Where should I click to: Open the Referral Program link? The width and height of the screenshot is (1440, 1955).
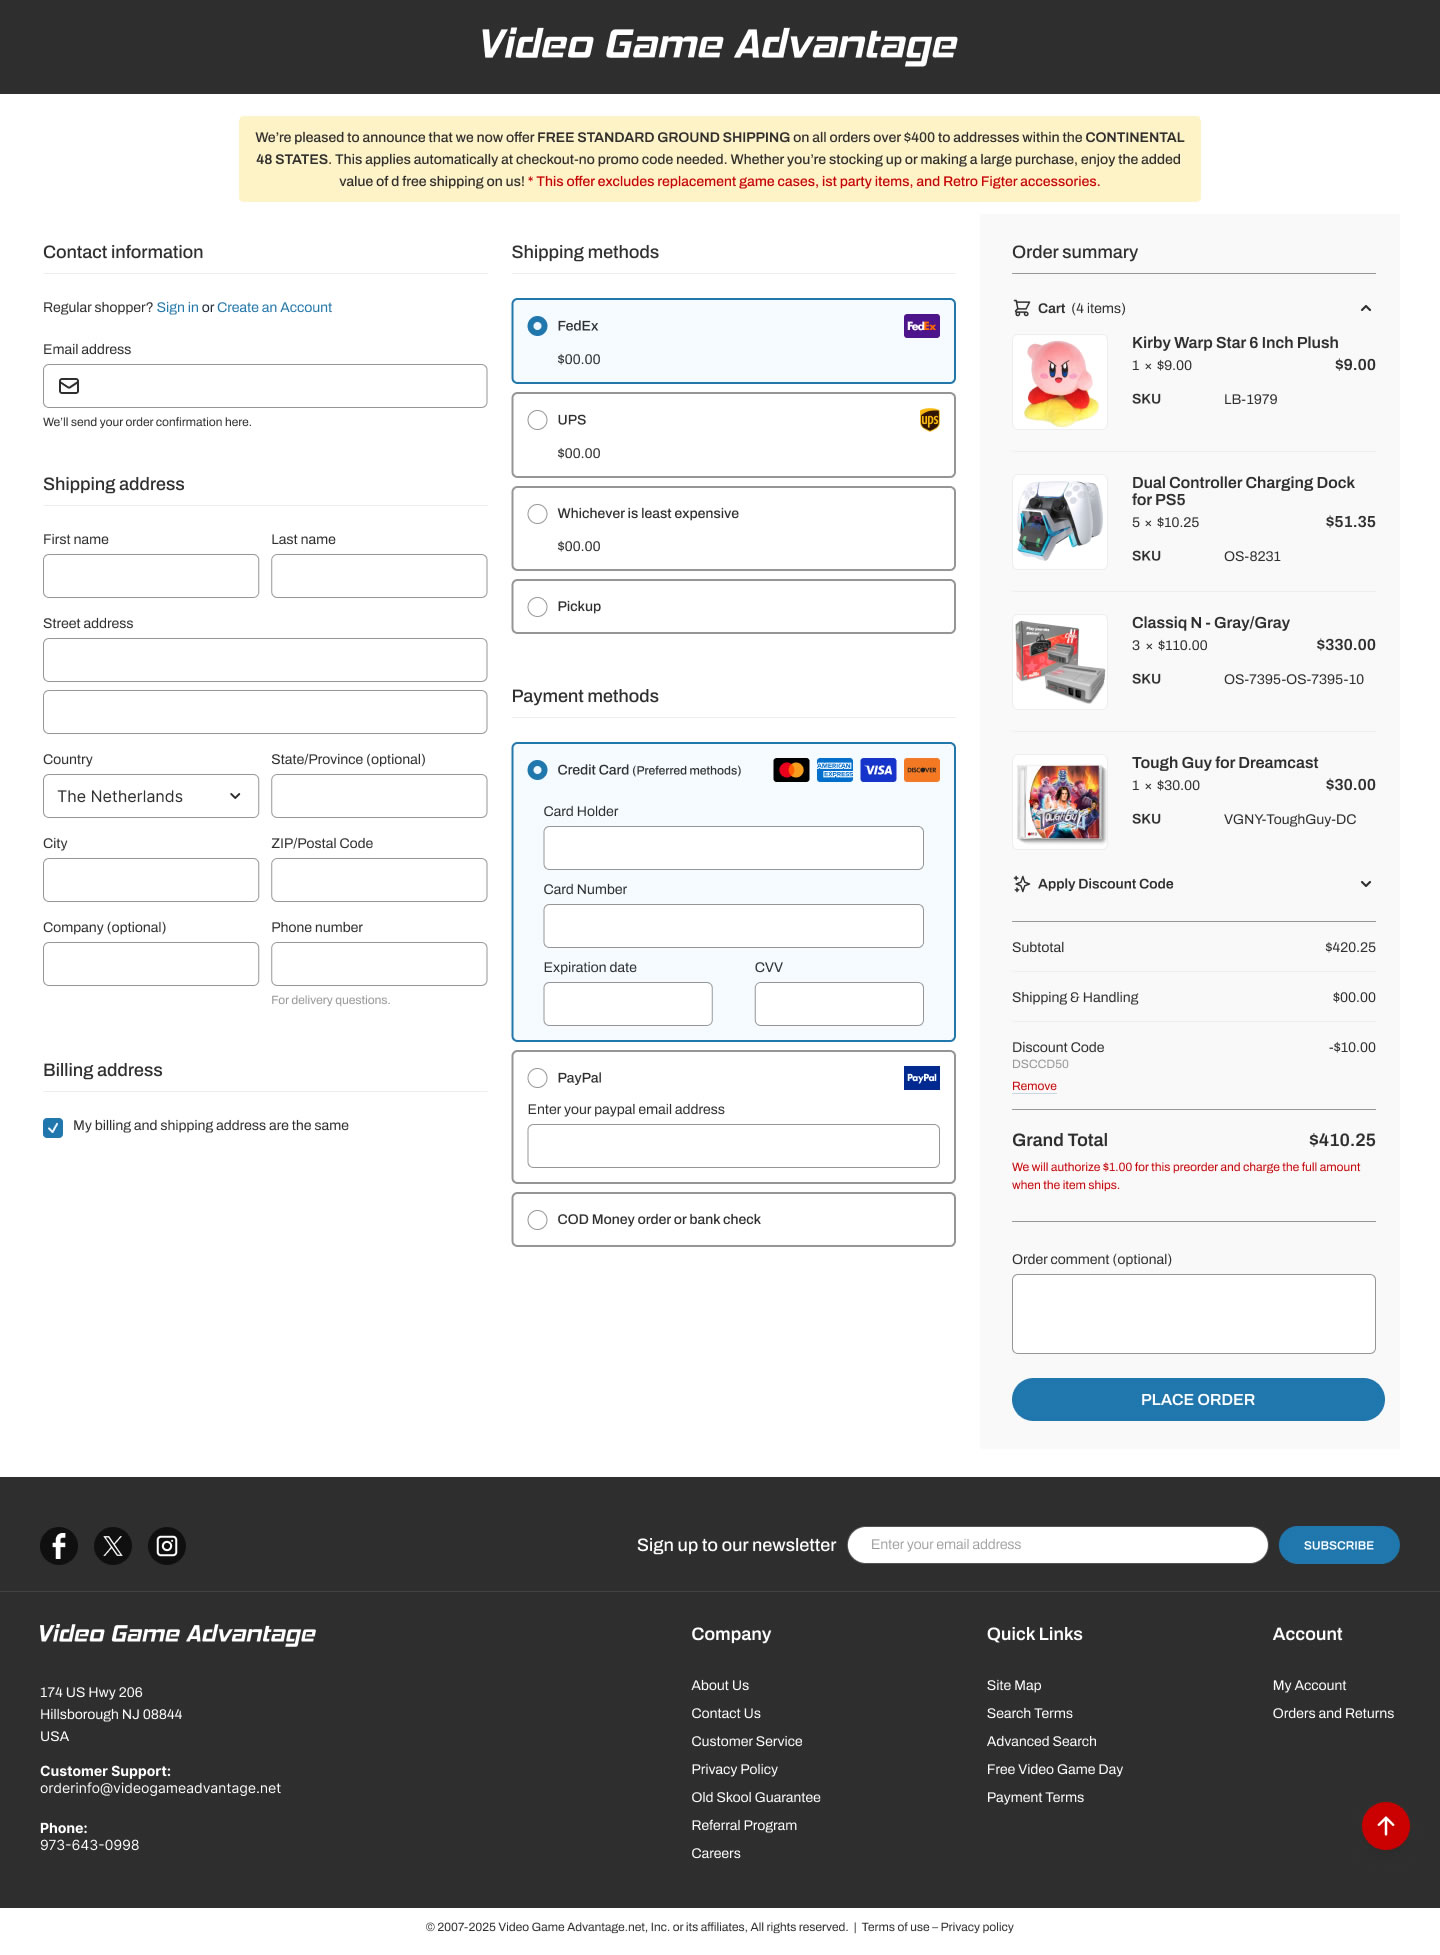point(744,1826)
